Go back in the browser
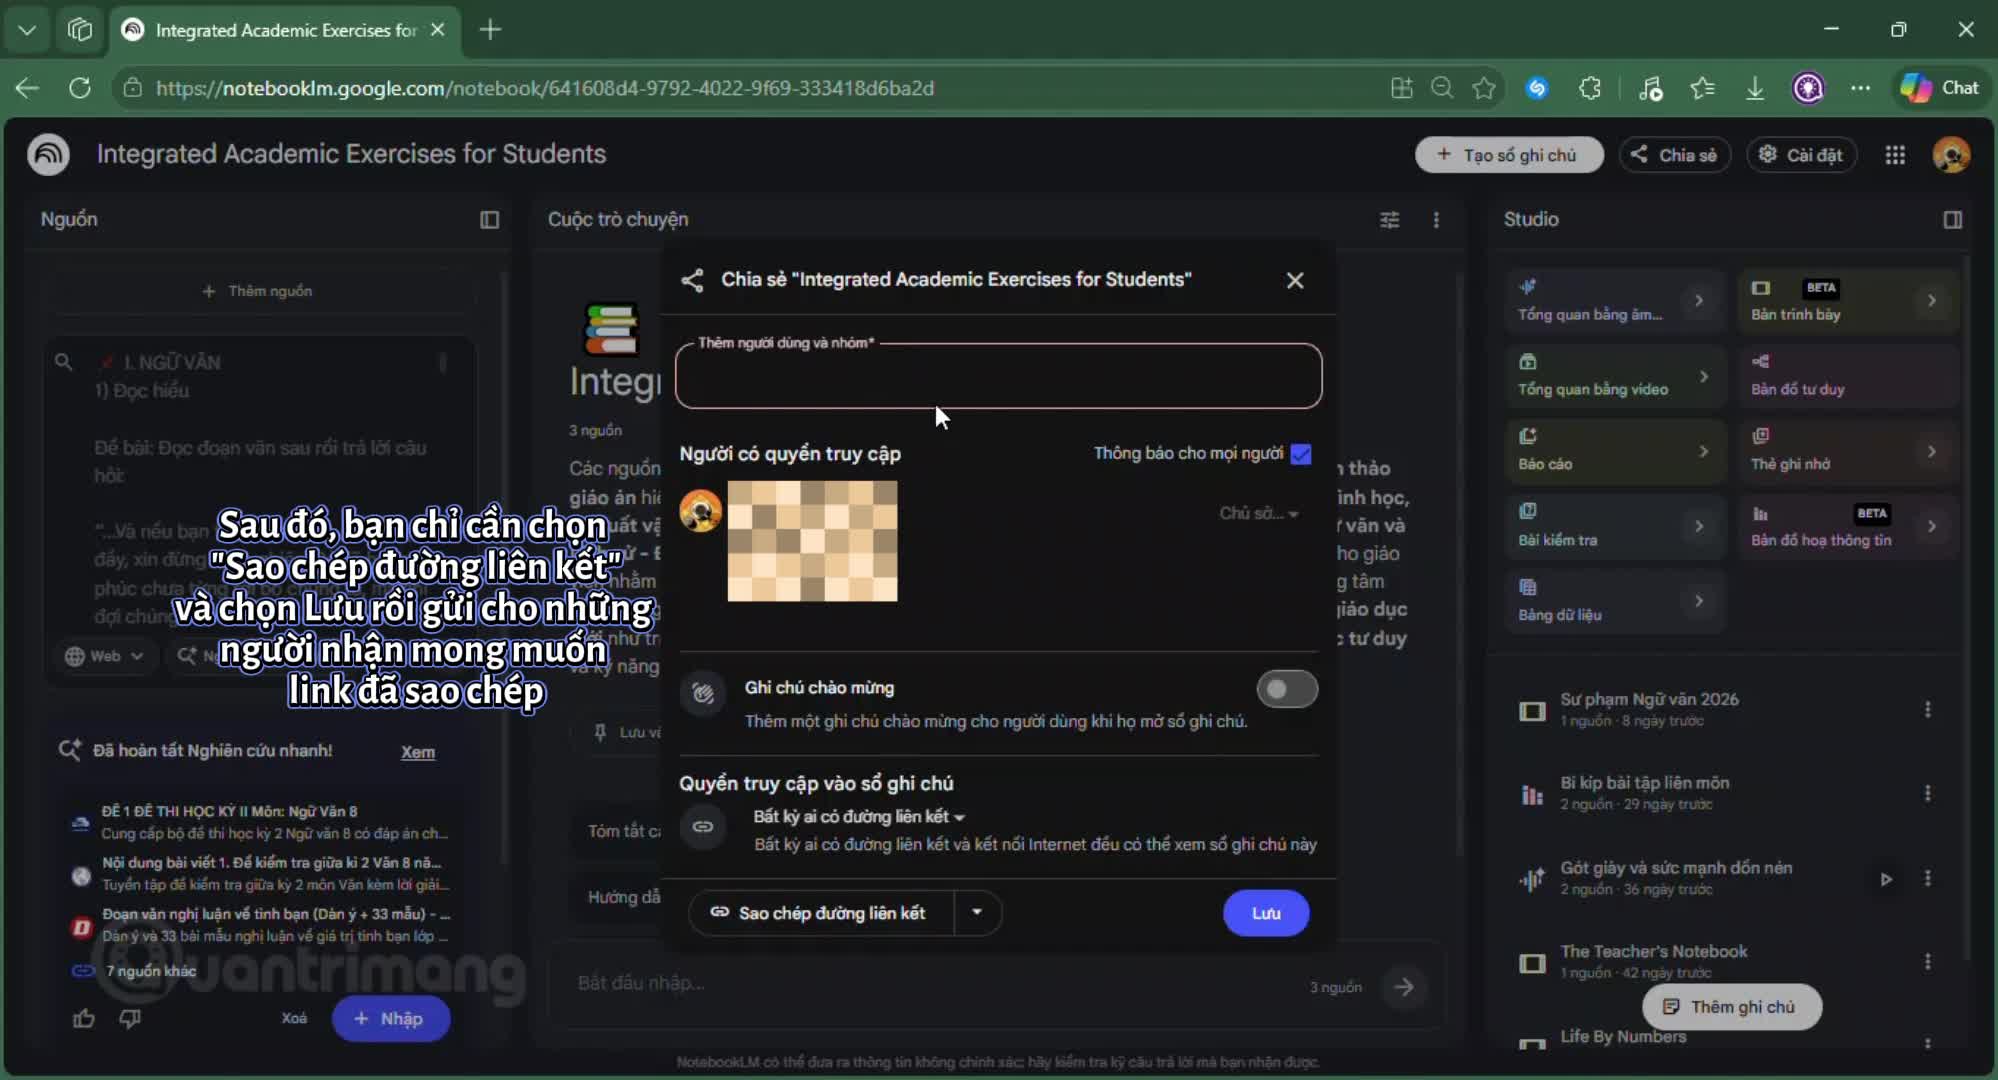This screenshot has height=1080, width=1998. click(27, 88)
